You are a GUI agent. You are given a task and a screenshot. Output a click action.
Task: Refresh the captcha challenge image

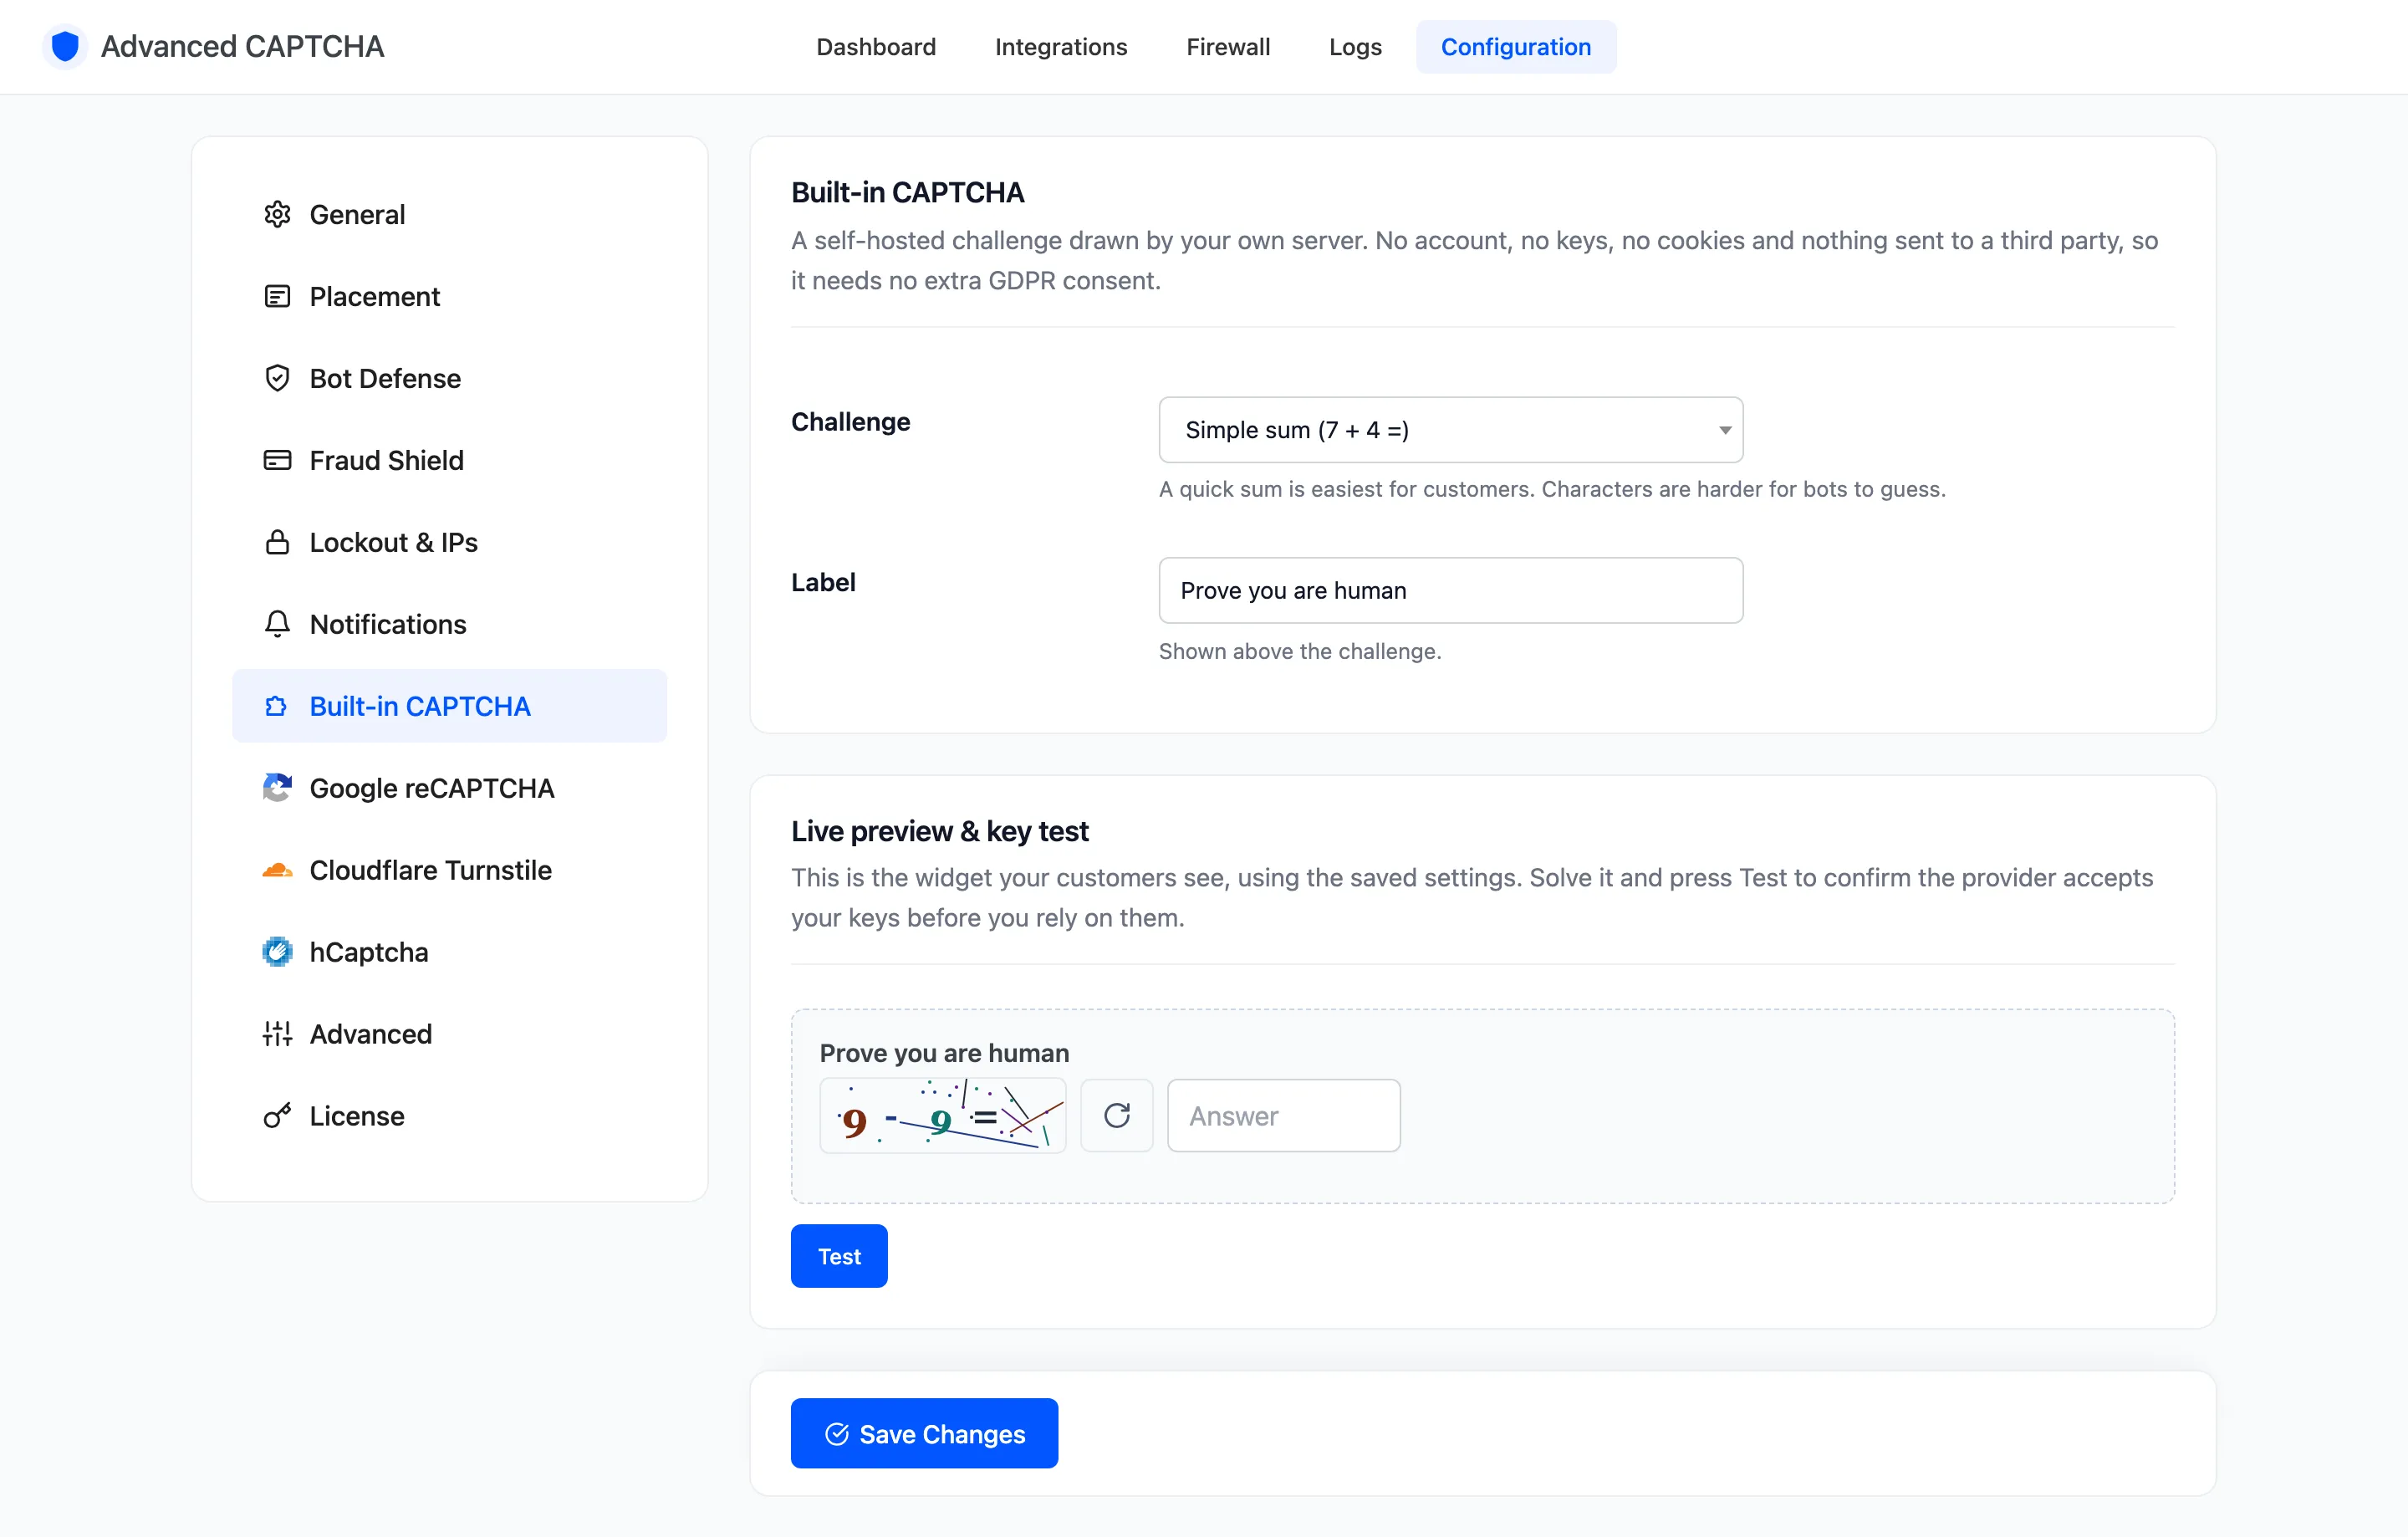tap(1117, 1115)
